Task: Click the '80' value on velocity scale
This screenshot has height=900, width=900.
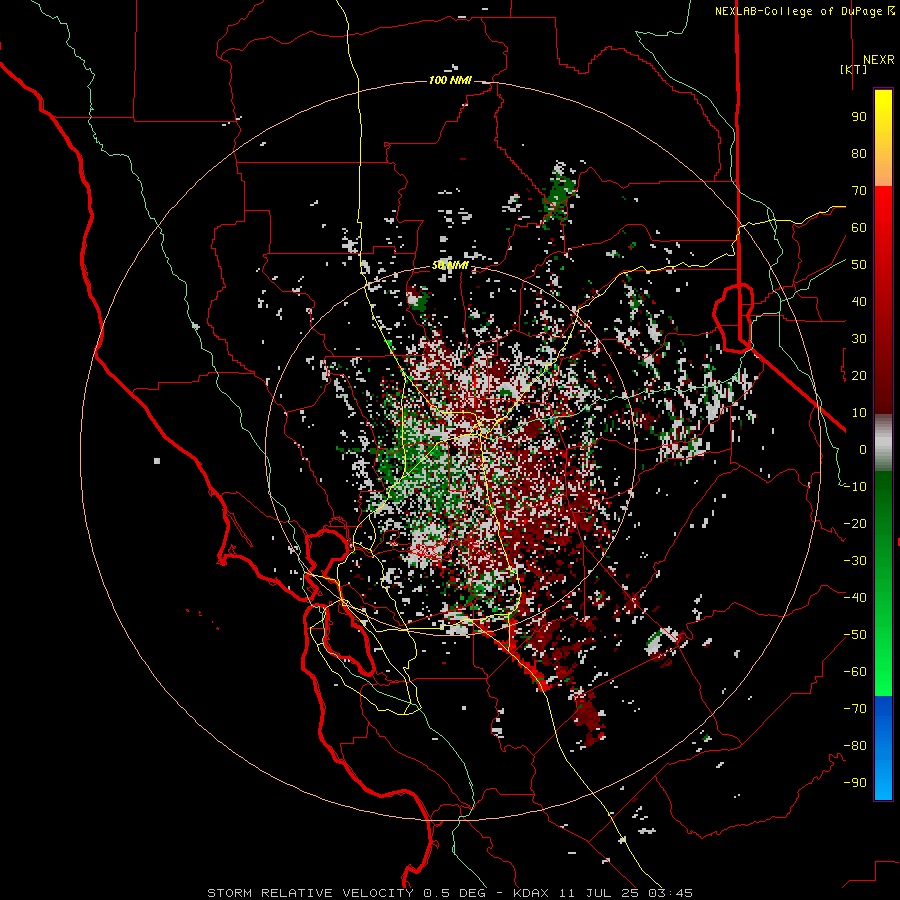Action: [x=859, y=154]
